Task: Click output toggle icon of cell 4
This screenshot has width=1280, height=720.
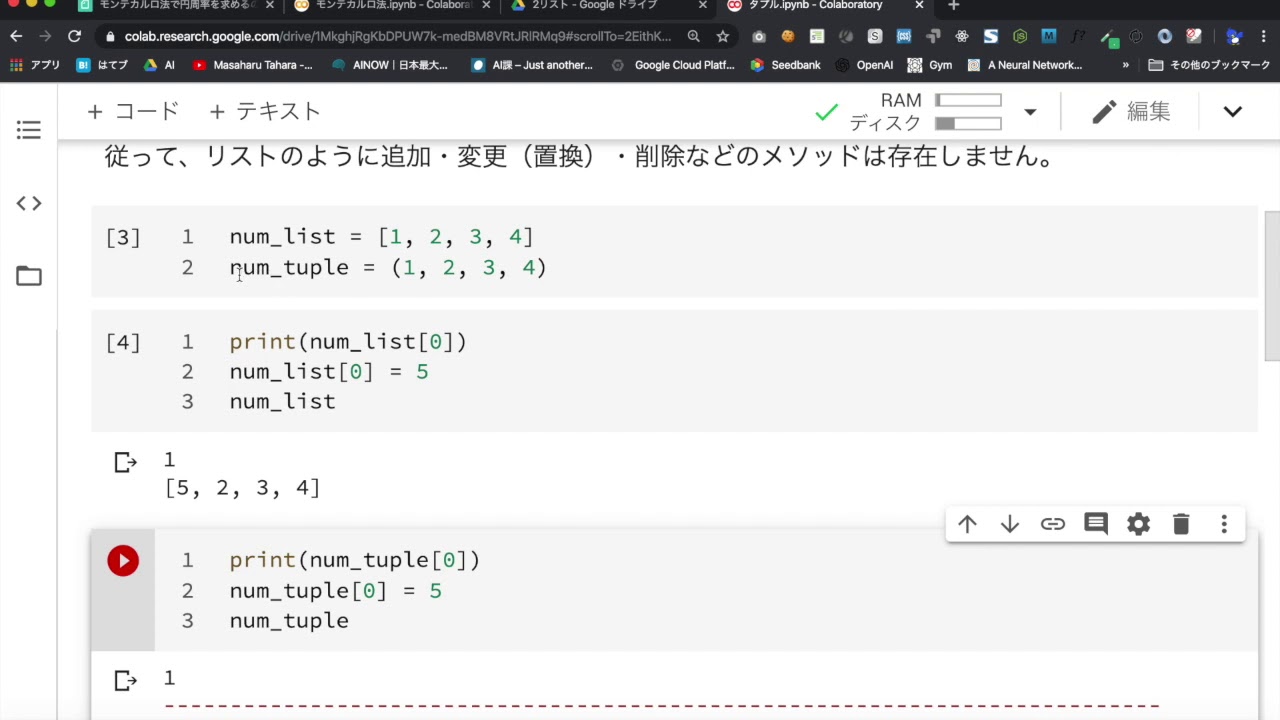Action: 125,462
